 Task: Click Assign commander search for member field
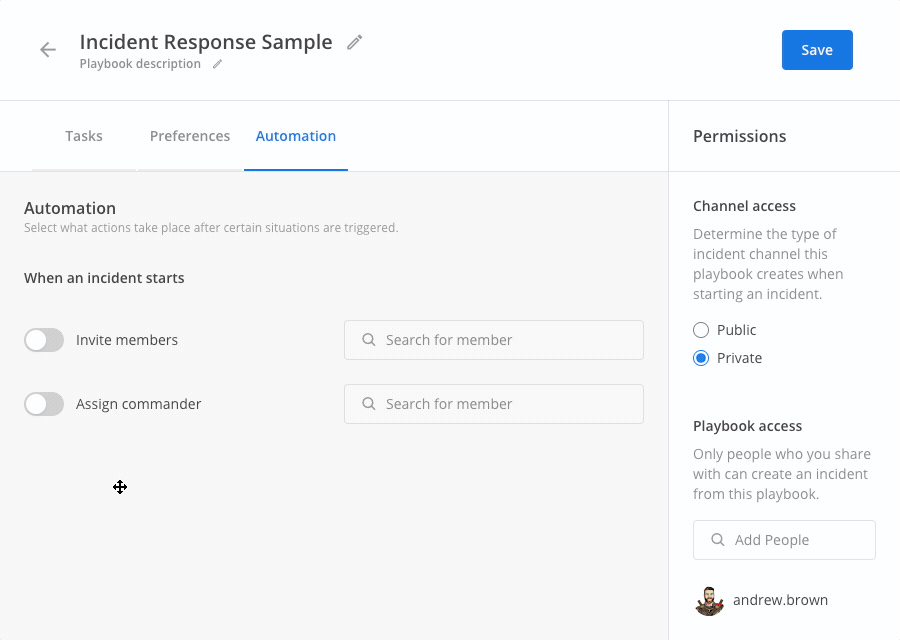[494, 404]
